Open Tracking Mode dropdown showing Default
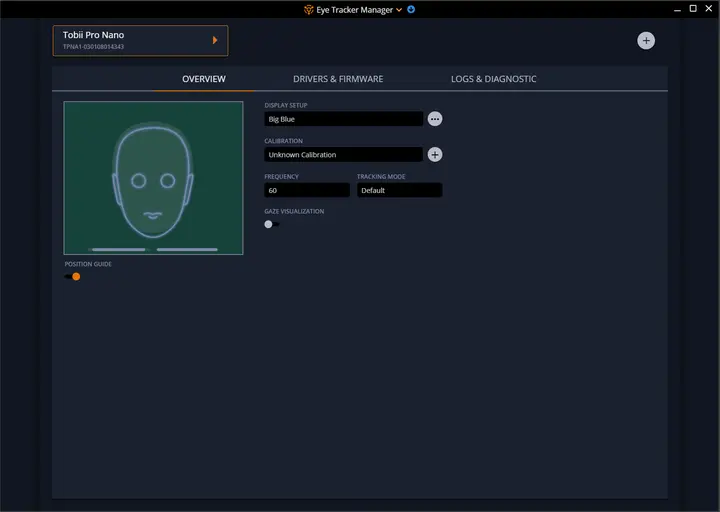The height and width of the screenshot is (512, 720). [x=399, y=190]
